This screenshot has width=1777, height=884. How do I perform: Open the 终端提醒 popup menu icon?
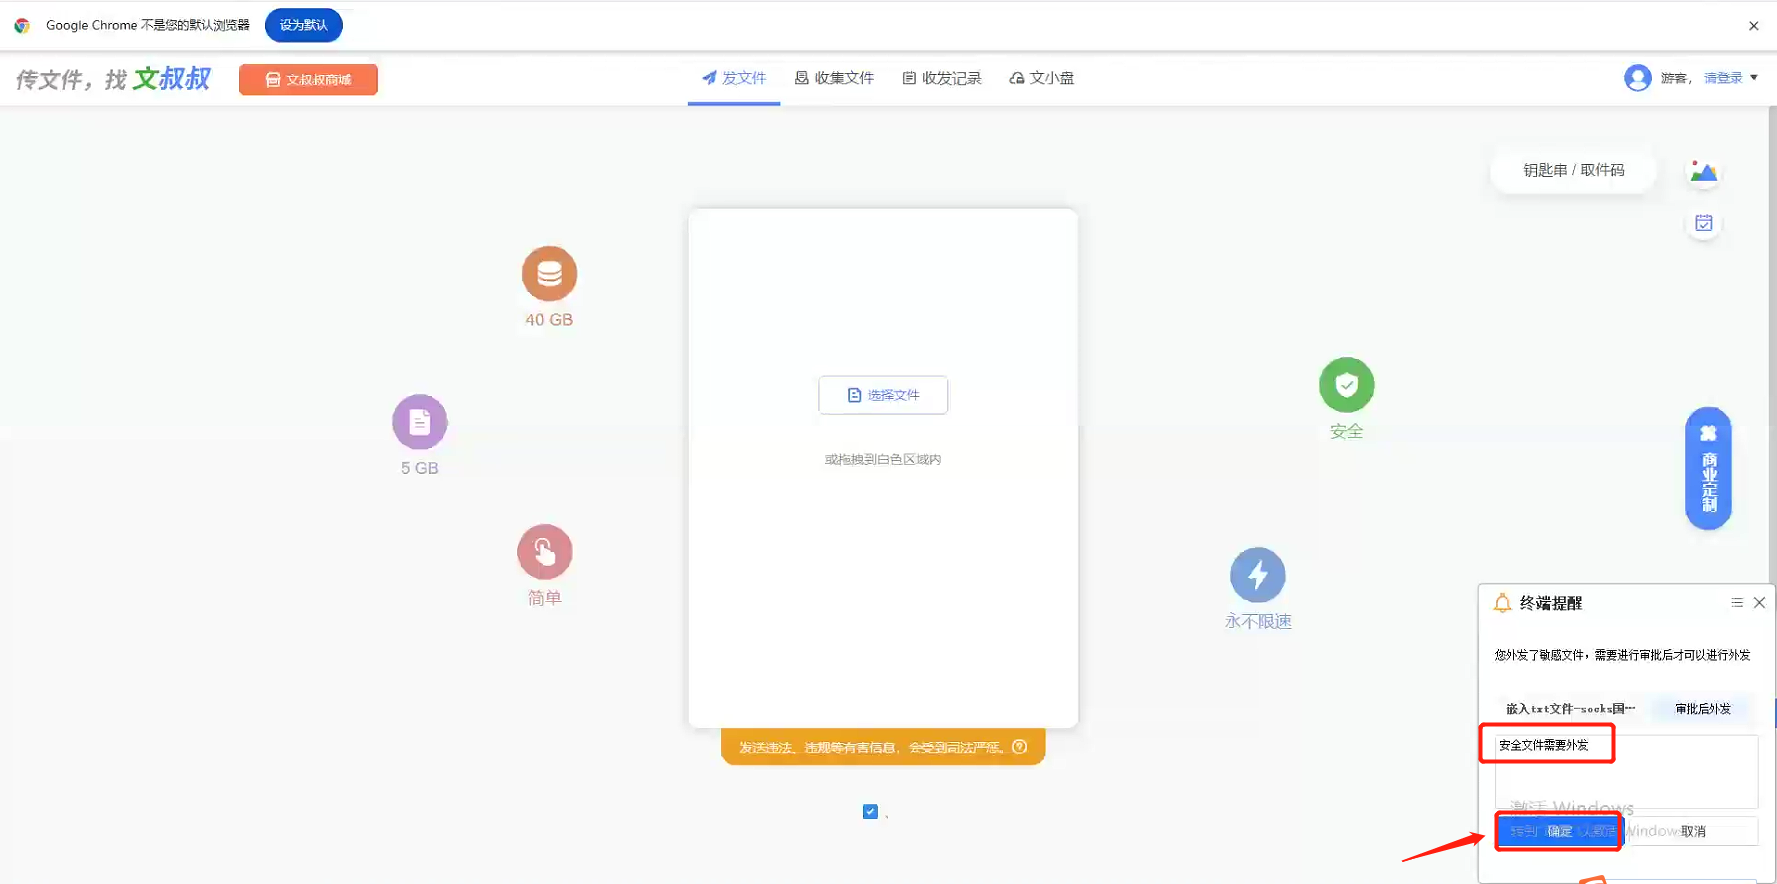click(1737, 603)
